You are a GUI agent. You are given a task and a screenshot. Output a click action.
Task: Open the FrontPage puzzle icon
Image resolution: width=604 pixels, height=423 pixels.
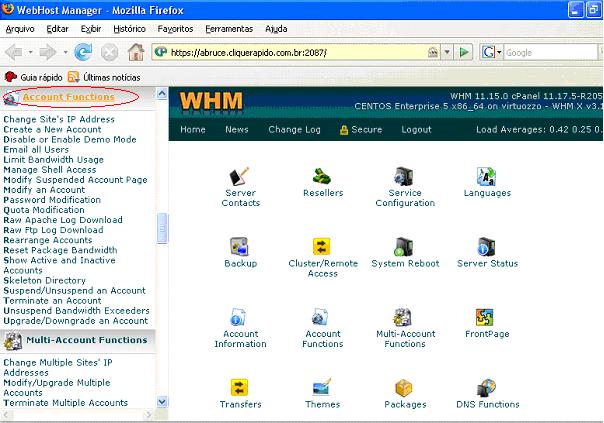485,317
